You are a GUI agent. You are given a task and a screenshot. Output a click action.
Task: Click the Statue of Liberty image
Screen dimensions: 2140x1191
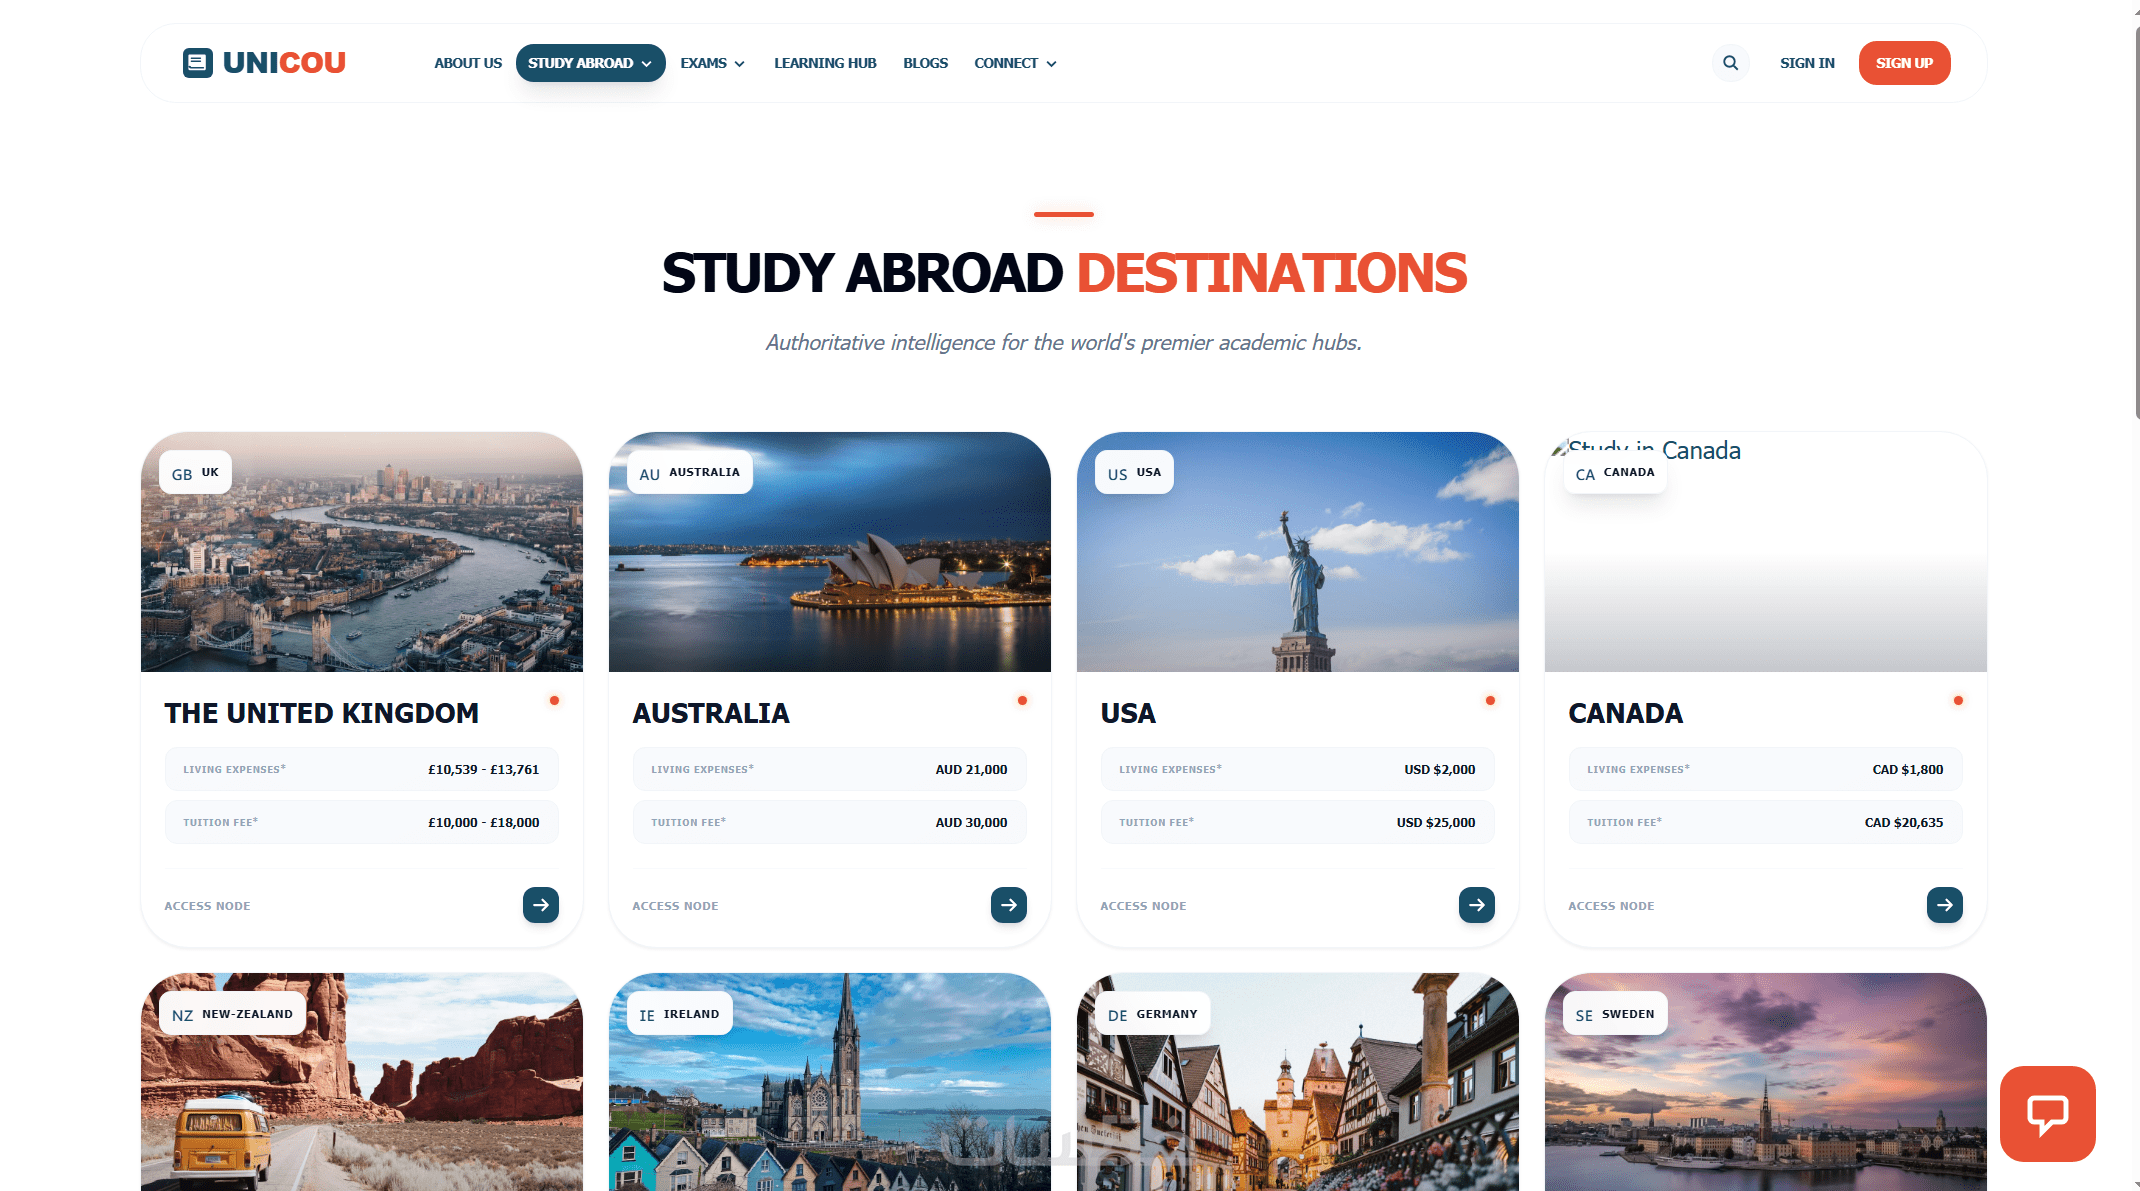point(1303,580)
